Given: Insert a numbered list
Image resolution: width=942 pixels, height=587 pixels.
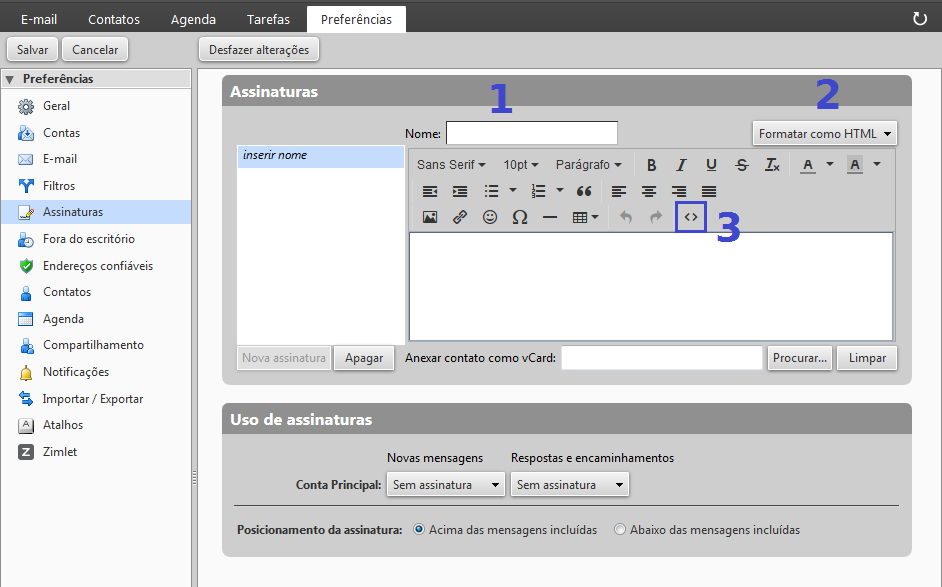Looking at the screenshot, I should 538,191.
